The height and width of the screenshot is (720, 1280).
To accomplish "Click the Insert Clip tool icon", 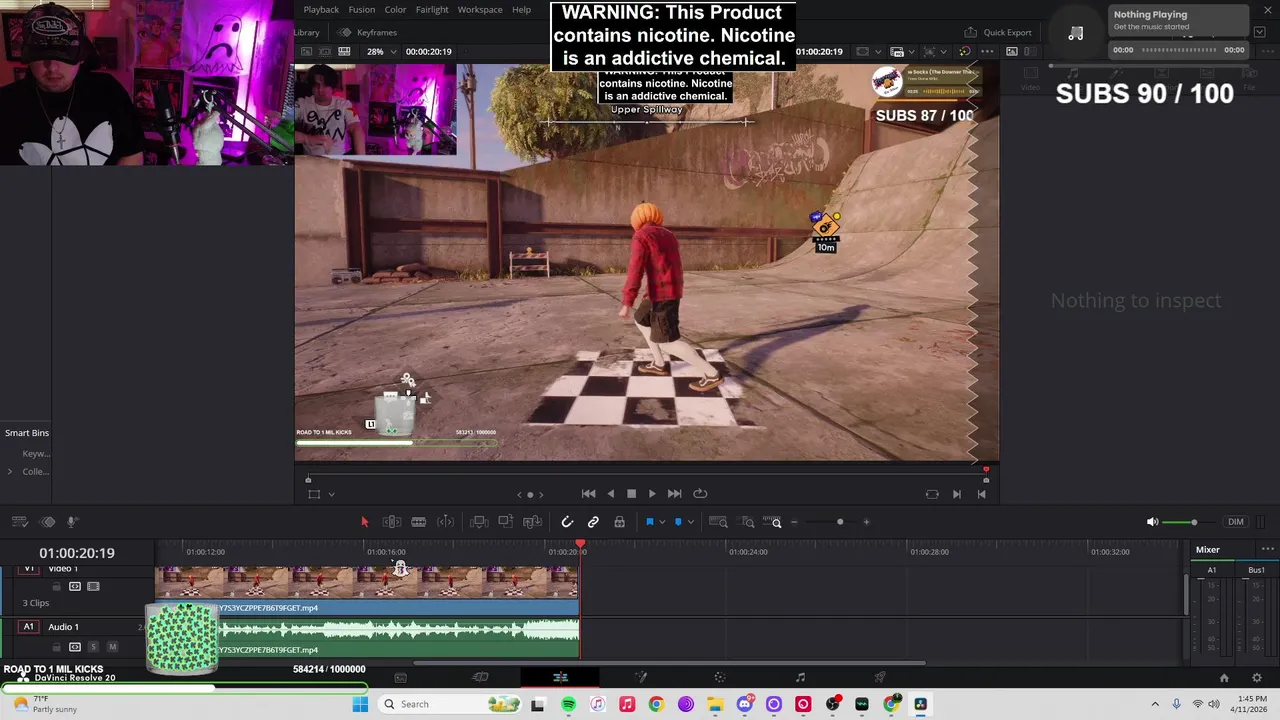I will coord(479,522).
